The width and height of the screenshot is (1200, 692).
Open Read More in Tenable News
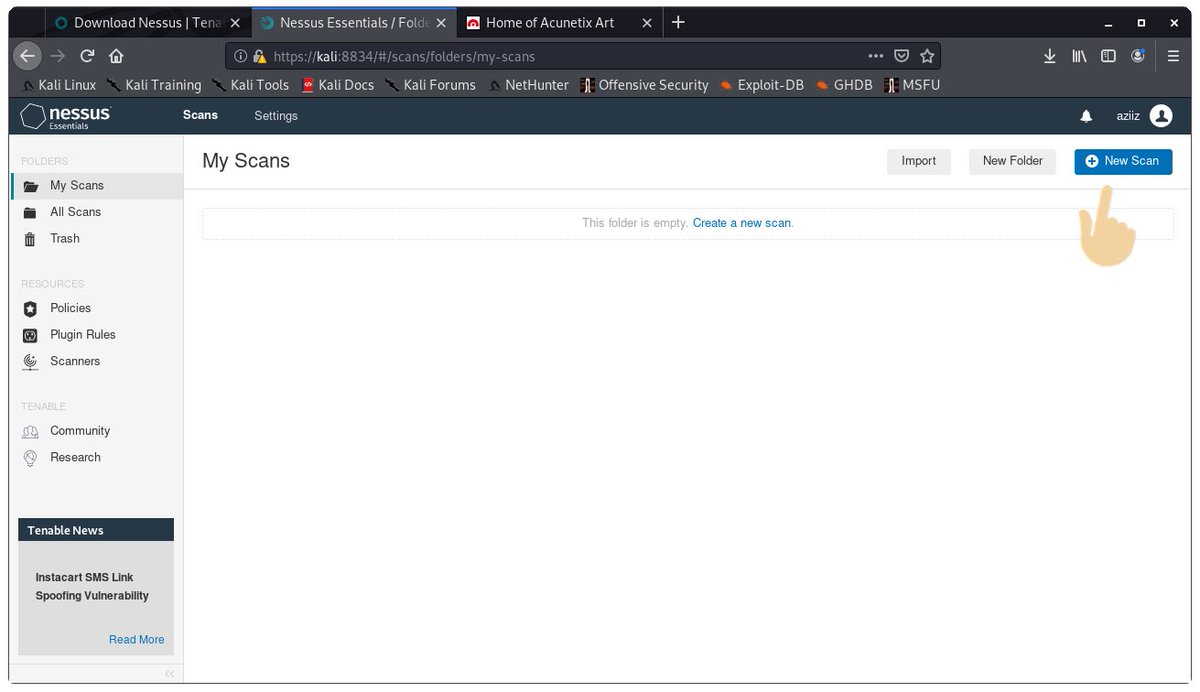pos(137,640)
